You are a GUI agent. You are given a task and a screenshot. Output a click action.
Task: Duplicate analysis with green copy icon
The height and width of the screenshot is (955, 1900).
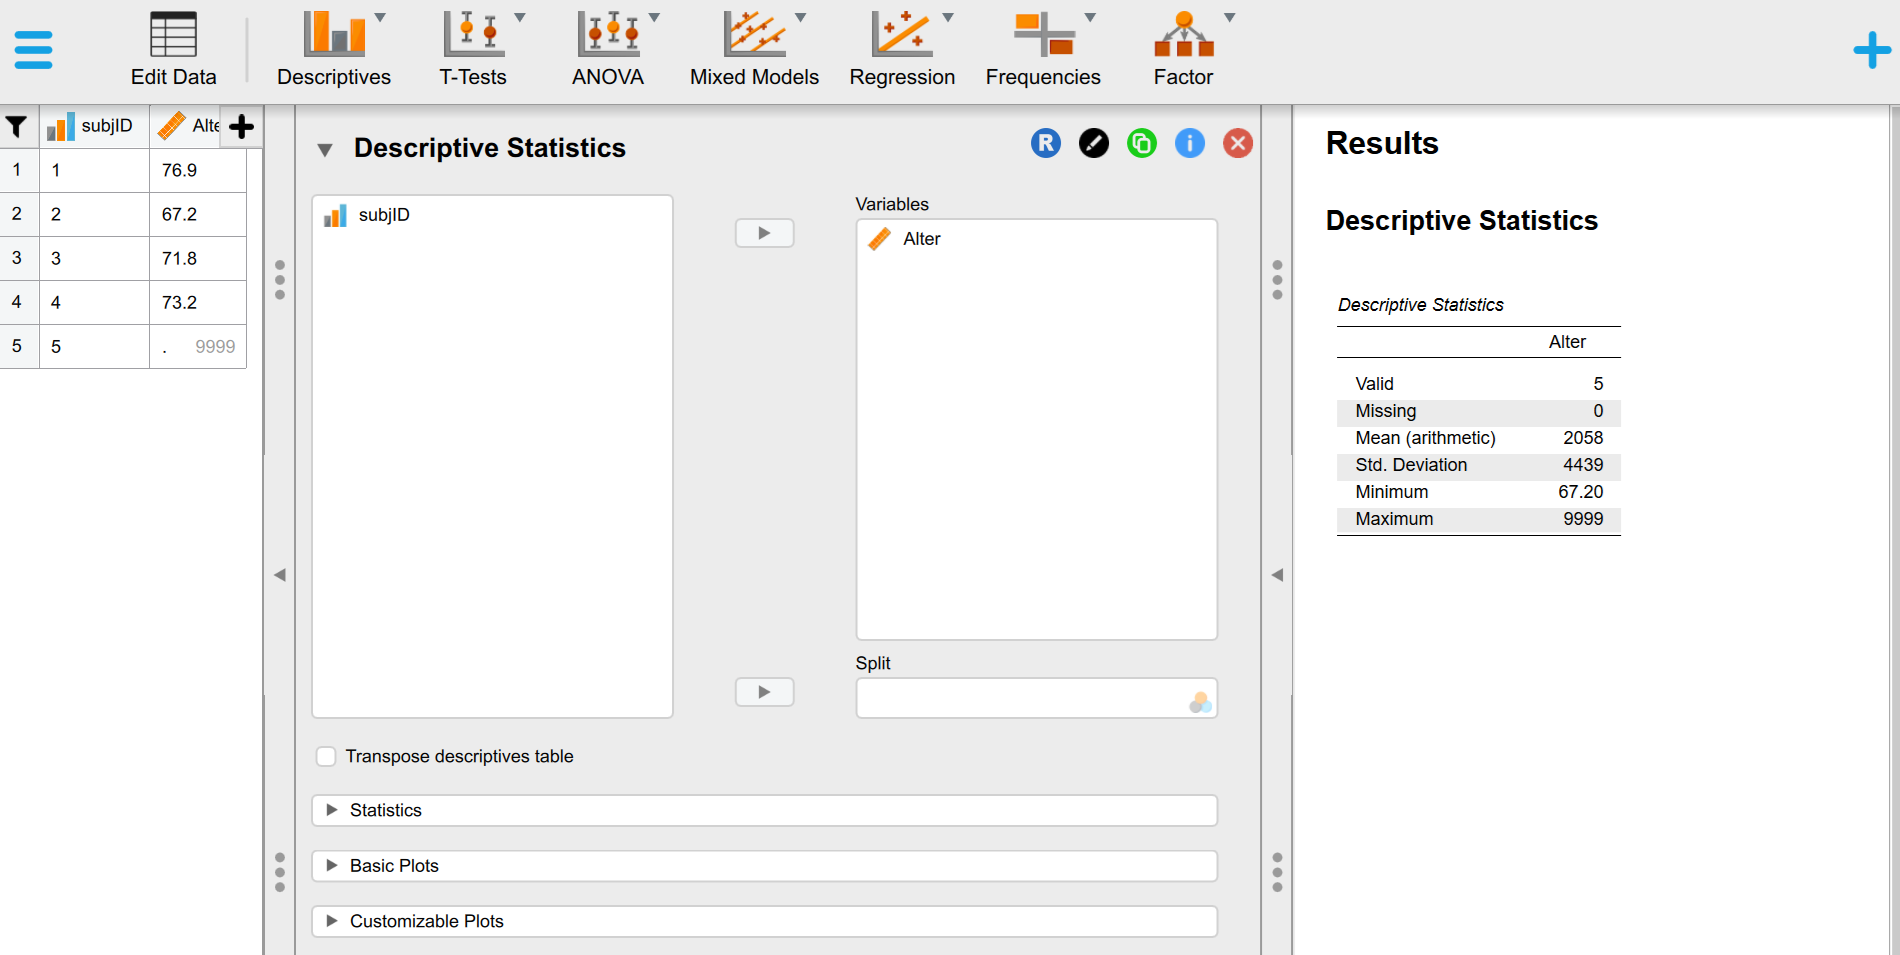[x=1142, y=143]
